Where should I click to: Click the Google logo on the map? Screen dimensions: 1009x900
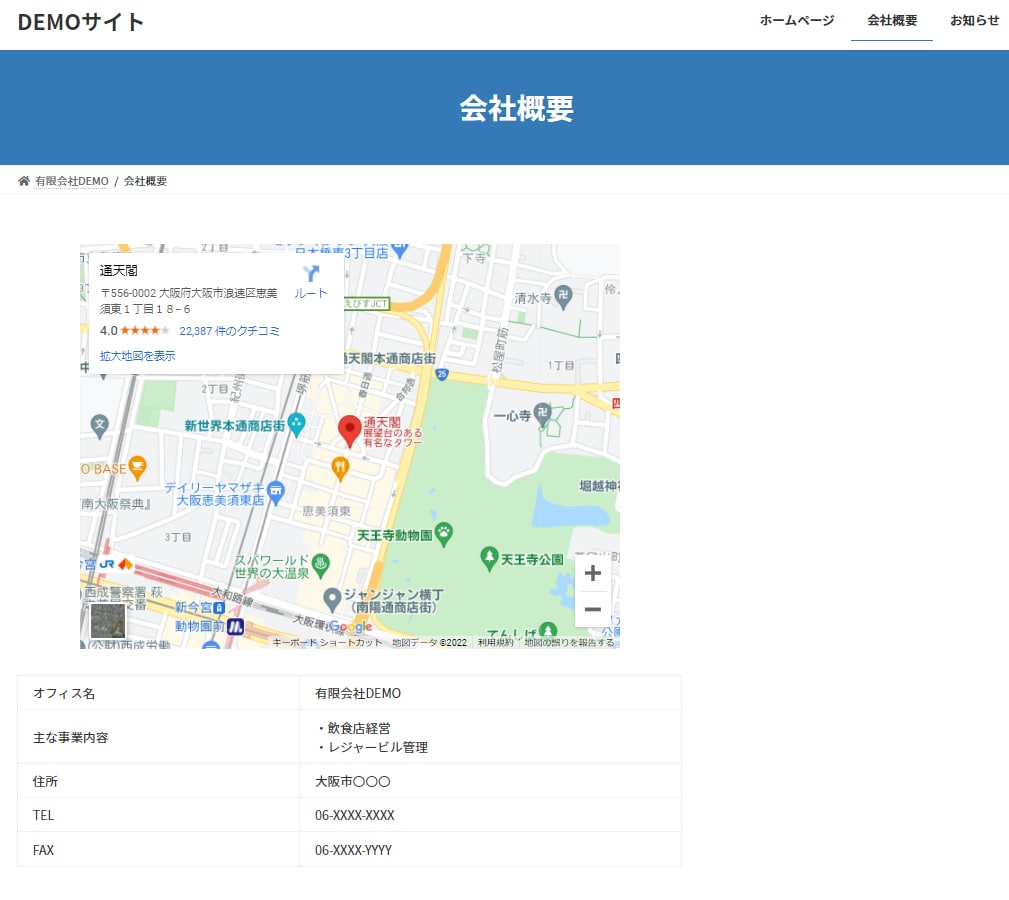[x=350, y=627]
